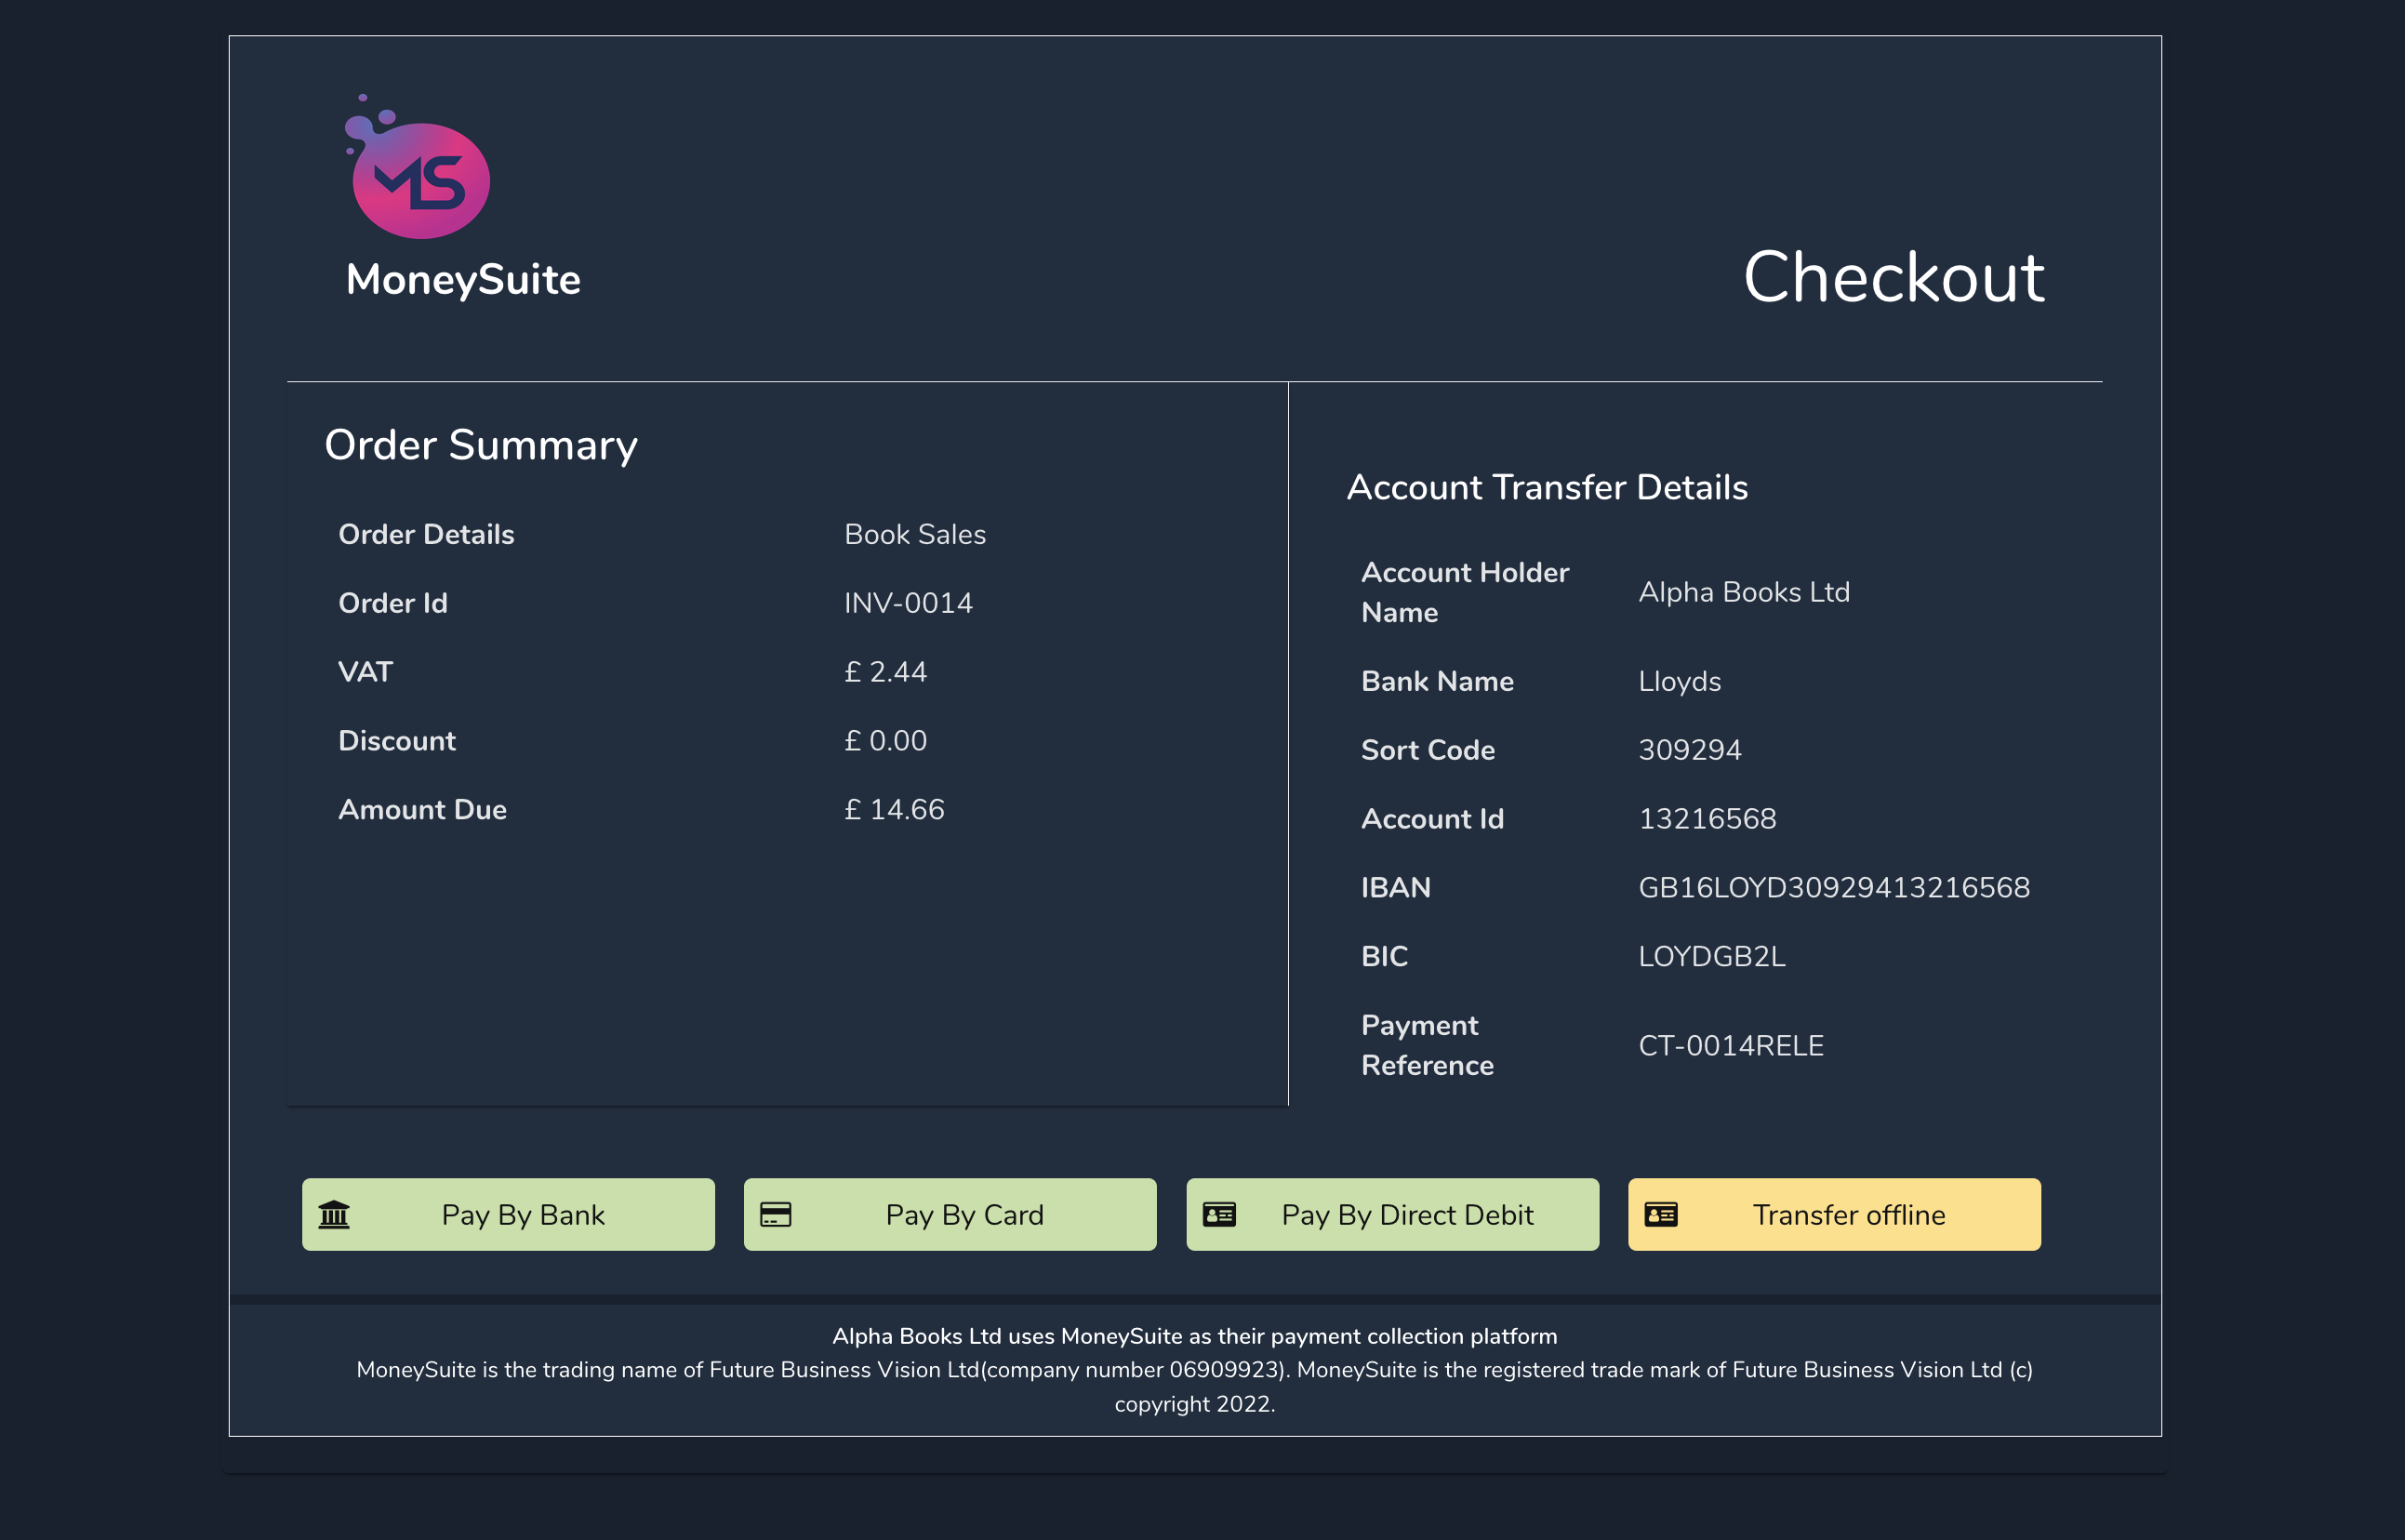Click the VAT label
The height and width of the screenshot is (1540, 2405).
(365, 672)
